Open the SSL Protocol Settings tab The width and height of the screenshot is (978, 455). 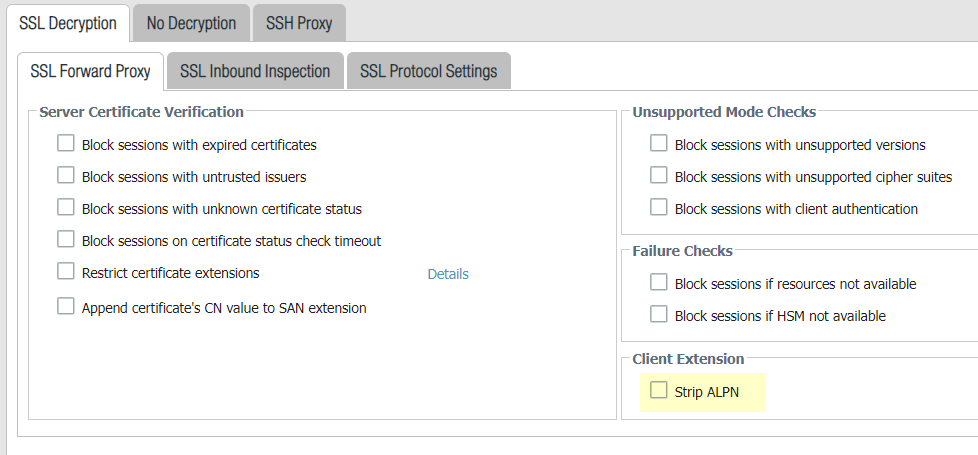(428, 71)
